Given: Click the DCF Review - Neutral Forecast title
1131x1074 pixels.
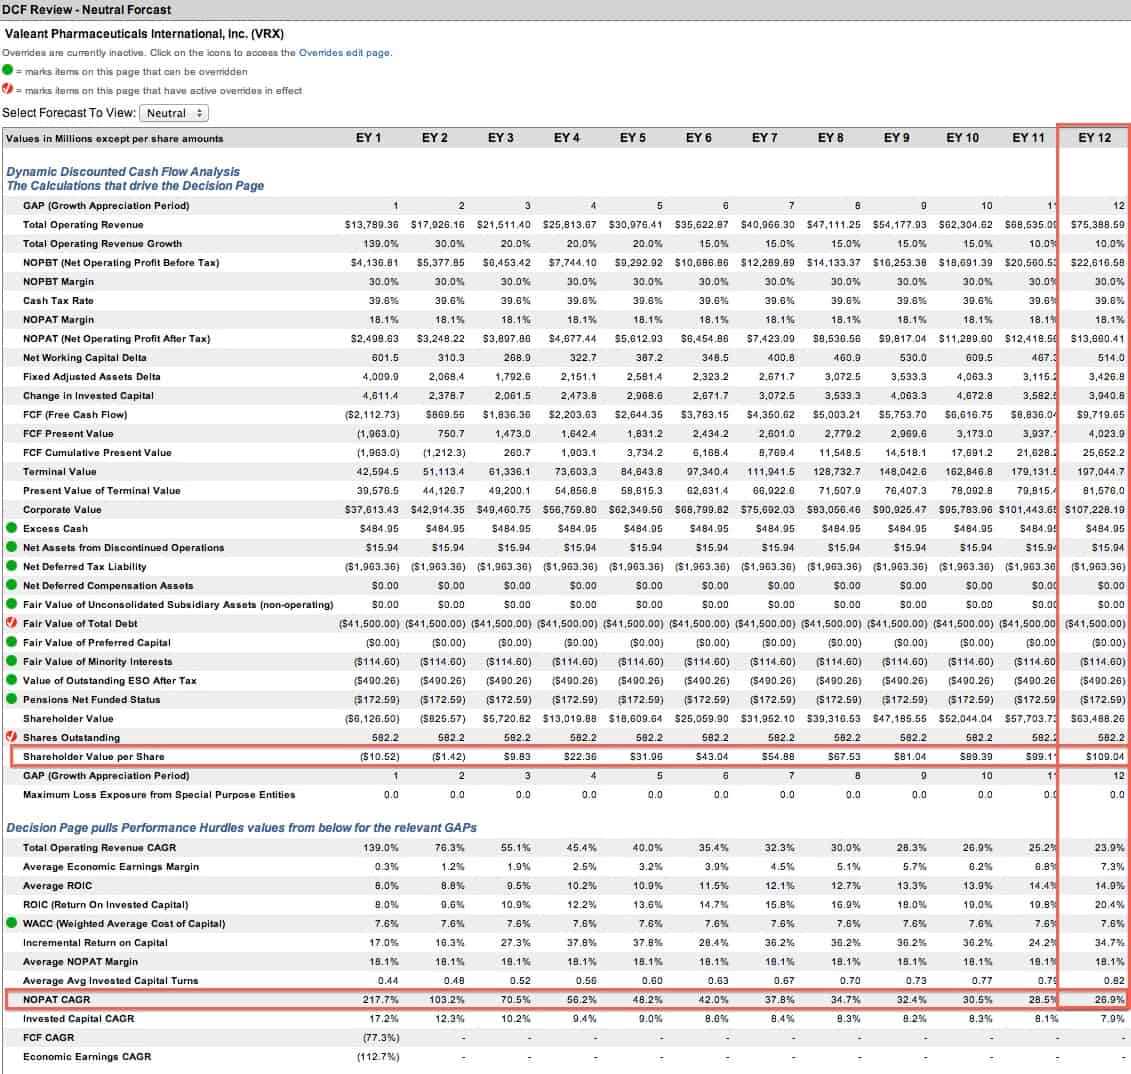Looking at the screenshot, I should (87, 9).
